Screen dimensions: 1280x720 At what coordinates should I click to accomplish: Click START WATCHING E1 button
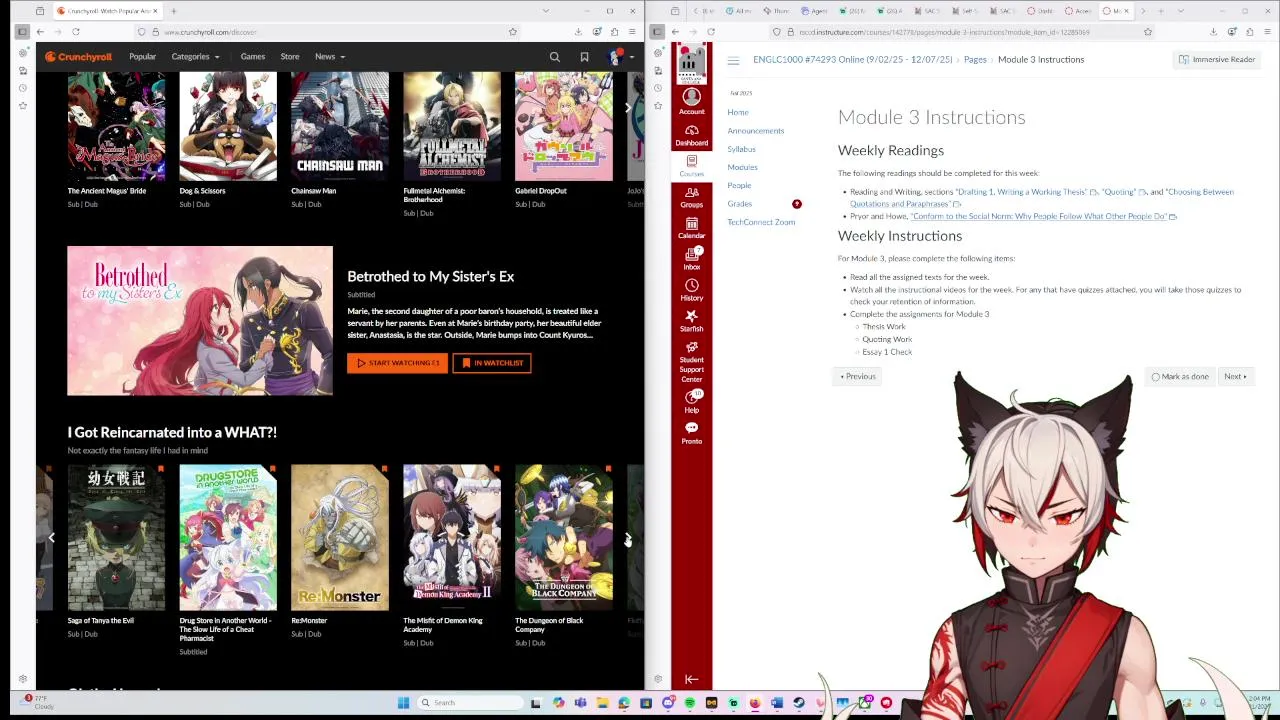[x=398, y=363]
